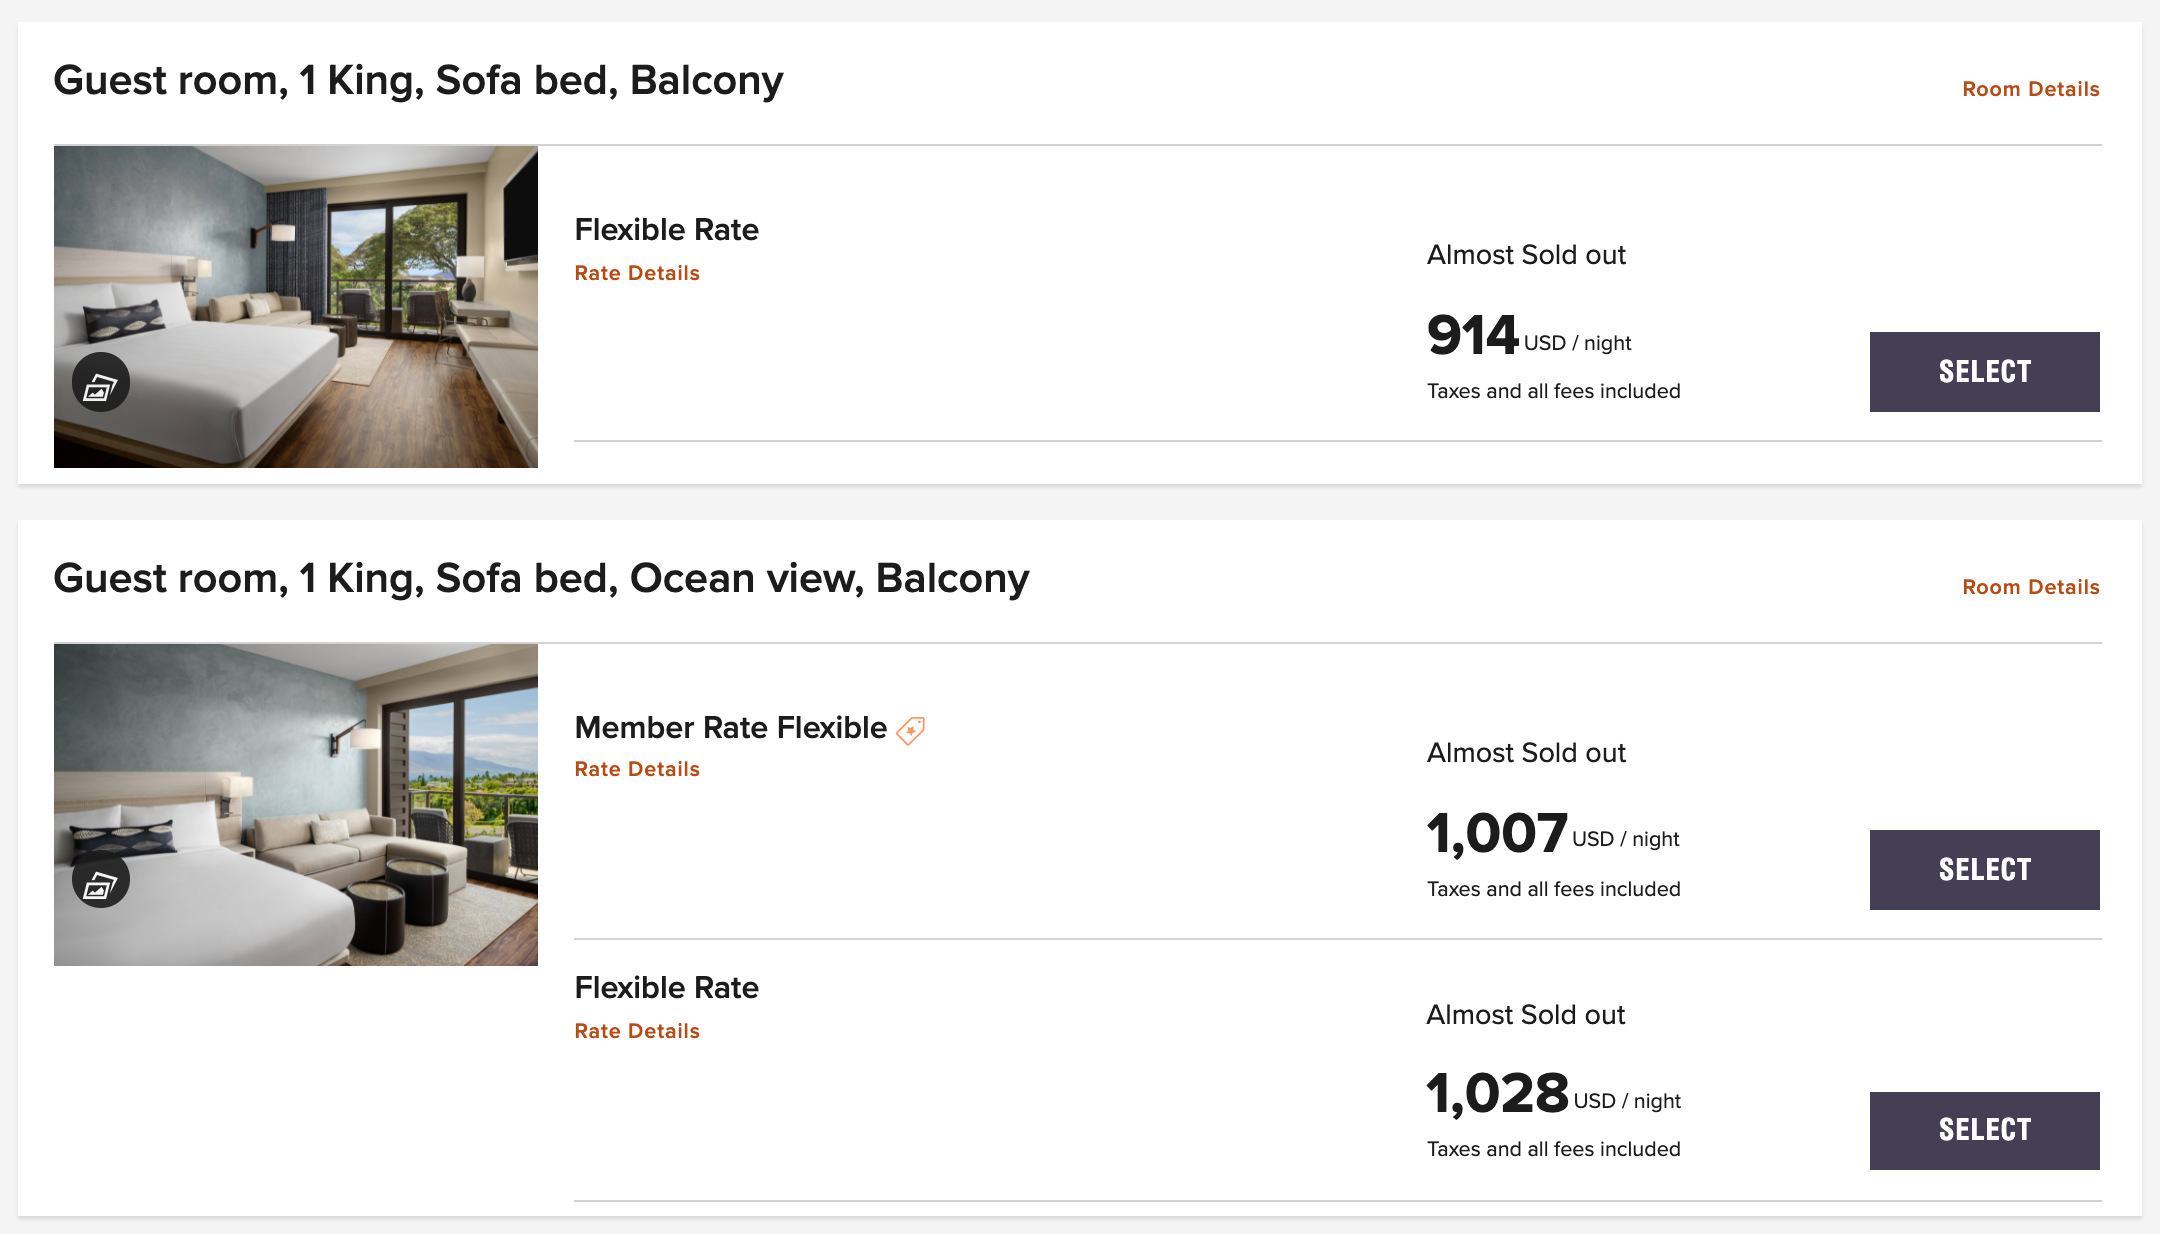Open gallery icon on Ocean view room image
This screenshot has height=1234, width=2160.
(101, 881)
